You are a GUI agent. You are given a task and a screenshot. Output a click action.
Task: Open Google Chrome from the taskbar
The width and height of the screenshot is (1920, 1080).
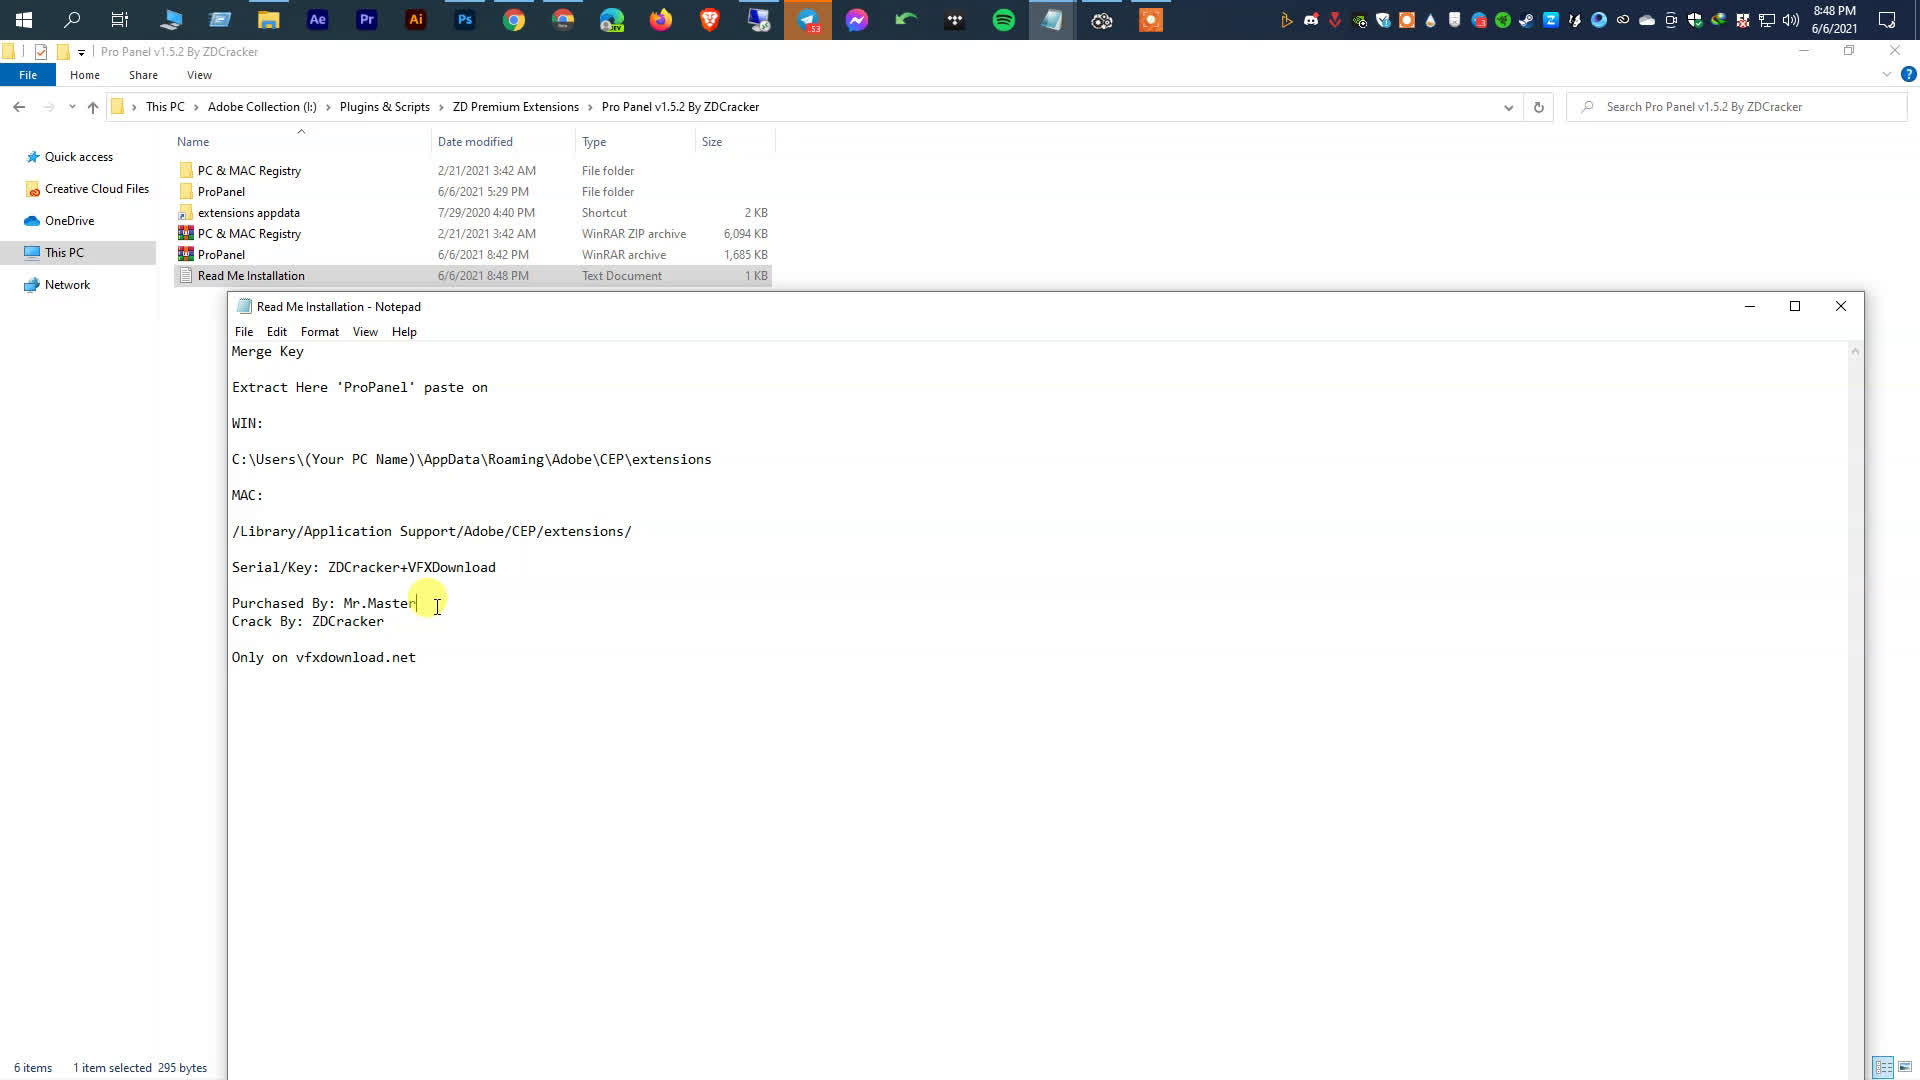513,20
